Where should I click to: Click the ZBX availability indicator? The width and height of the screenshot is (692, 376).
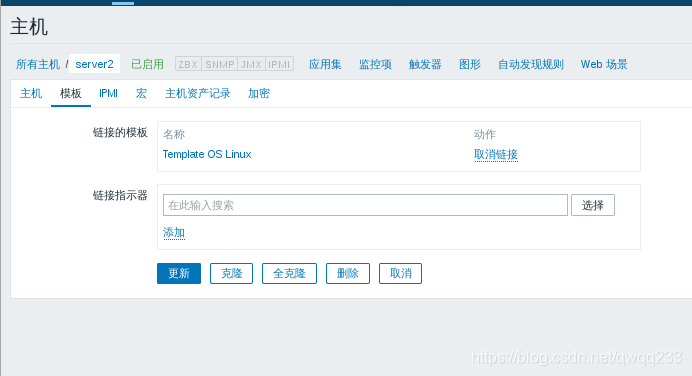pyautogui.click(x=188, y=64)
